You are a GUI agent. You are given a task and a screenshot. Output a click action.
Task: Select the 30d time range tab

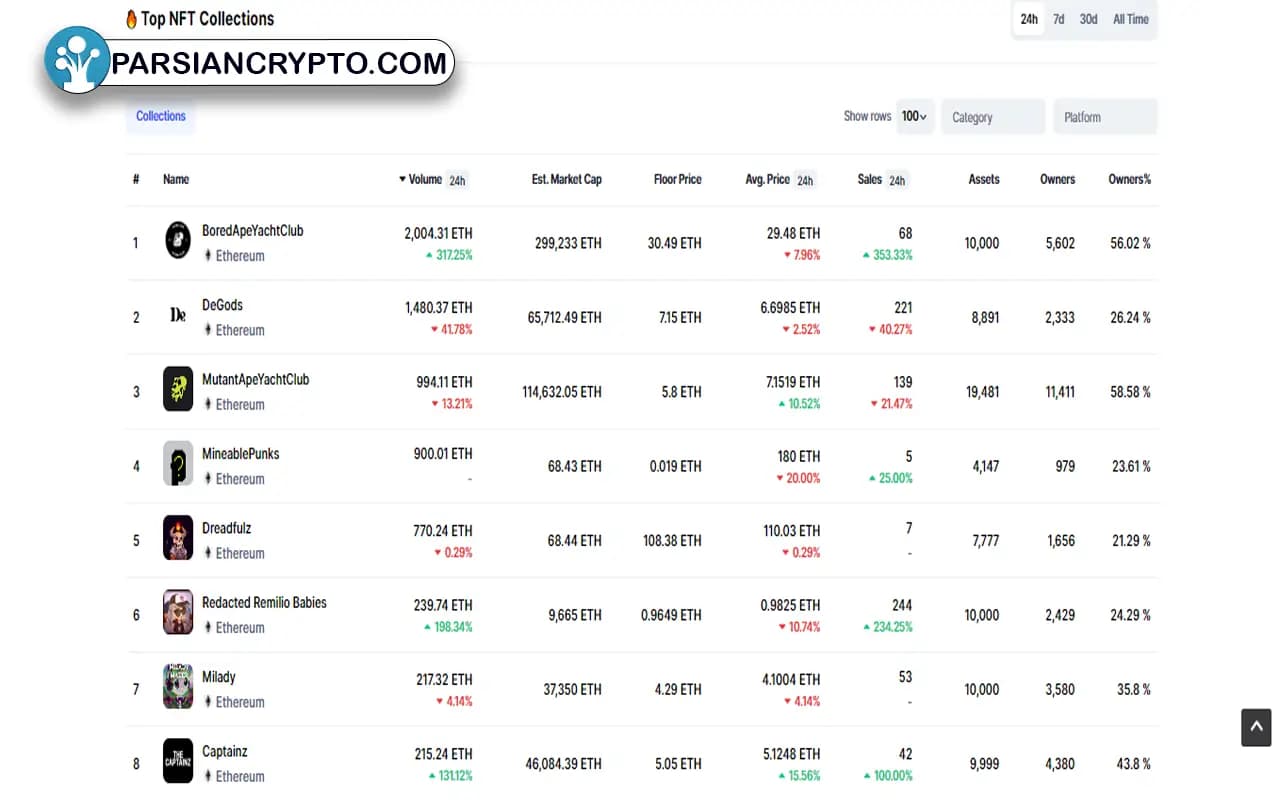click(1088, 19)
